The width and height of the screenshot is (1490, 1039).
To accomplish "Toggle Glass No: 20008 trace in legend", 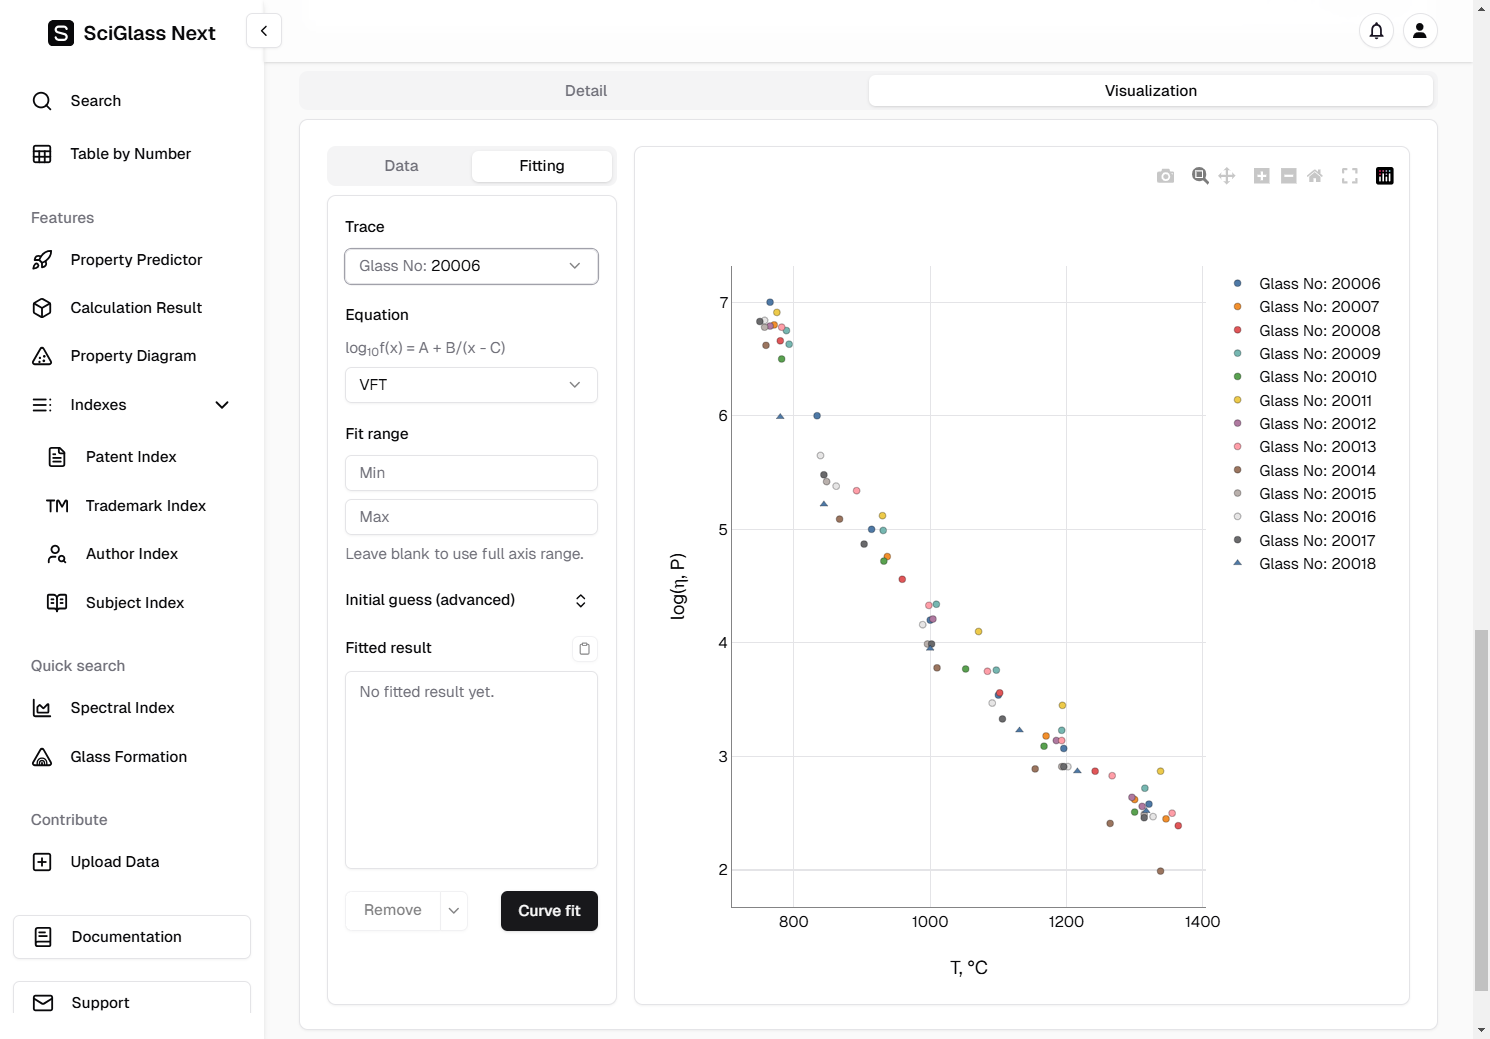I will pyautogui.click(x=1319, y=331).
